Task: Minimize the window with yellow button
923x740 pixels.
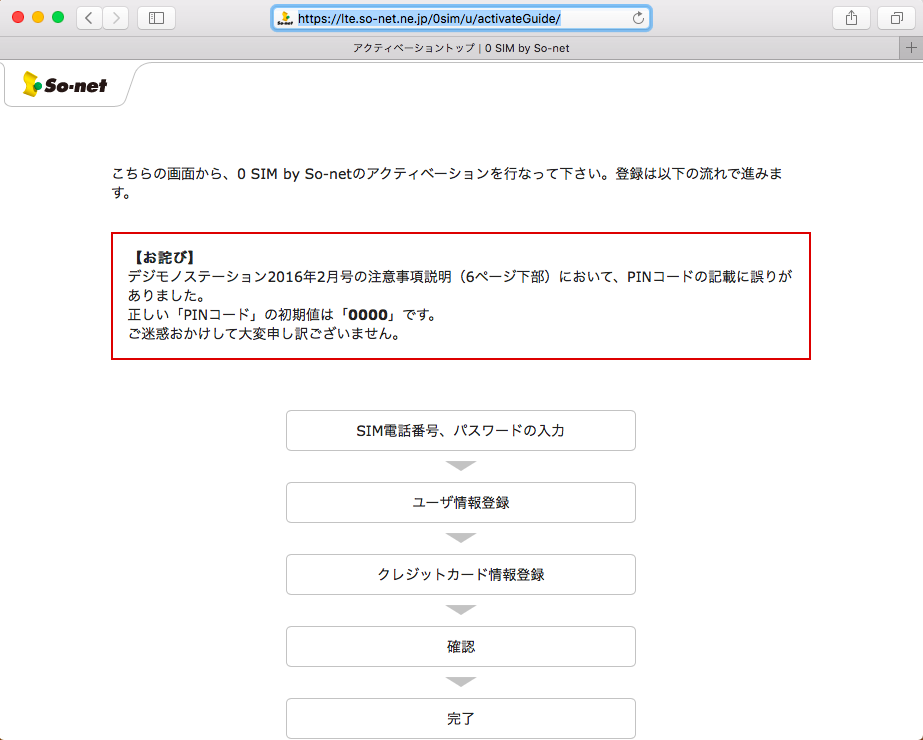Action: [x=38, y=18]
